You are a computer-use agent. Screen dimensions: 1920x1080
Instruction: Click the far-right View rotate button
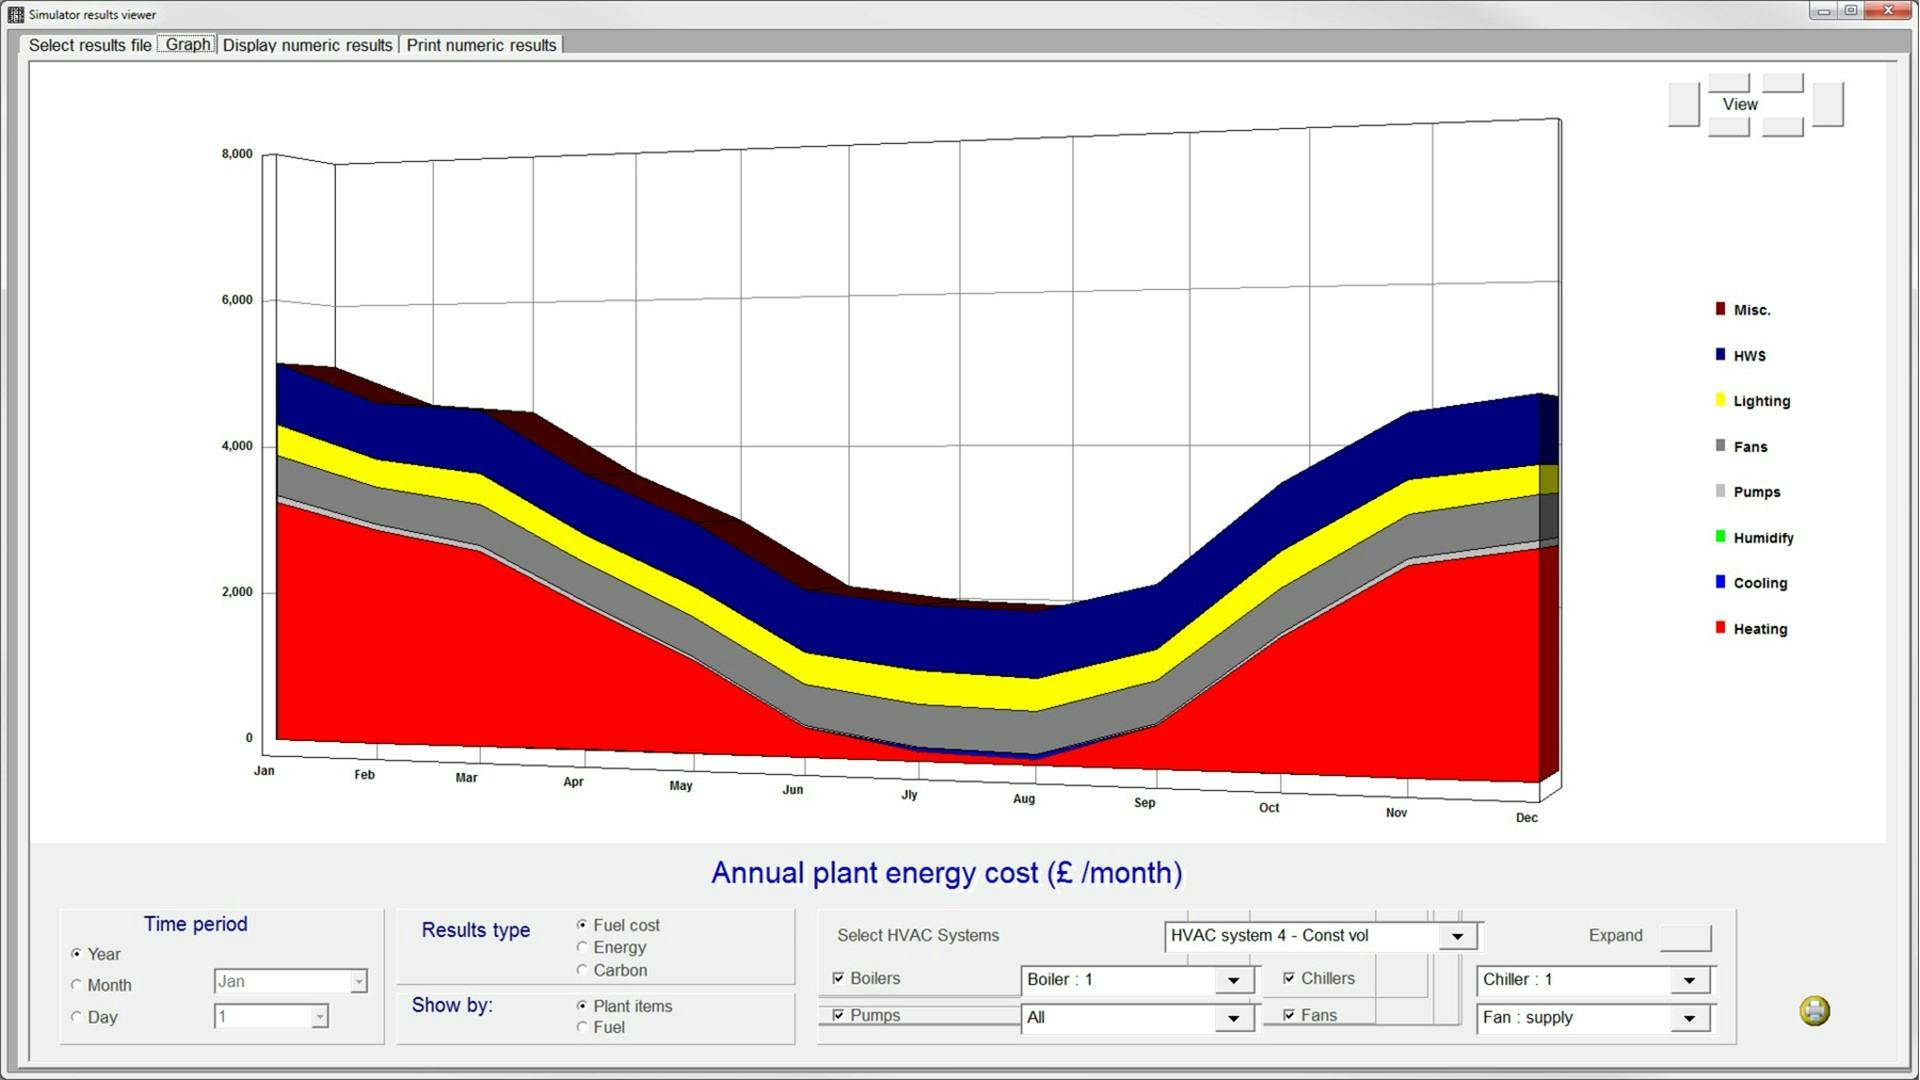tap(1827, 104)
